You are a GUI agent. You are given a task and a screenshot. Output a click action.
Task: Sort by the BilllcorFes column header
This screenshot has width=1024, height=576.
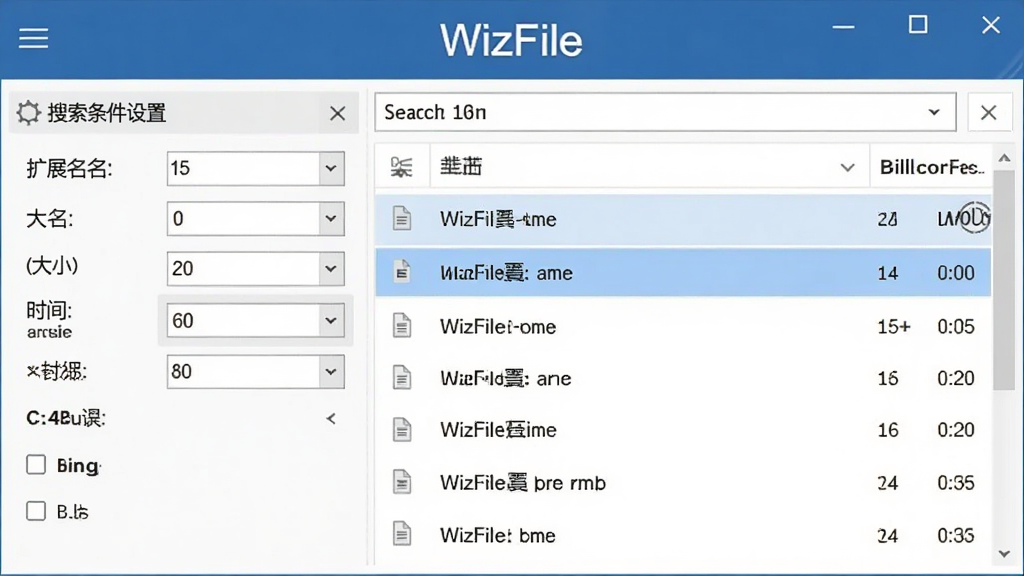point(931,167)
